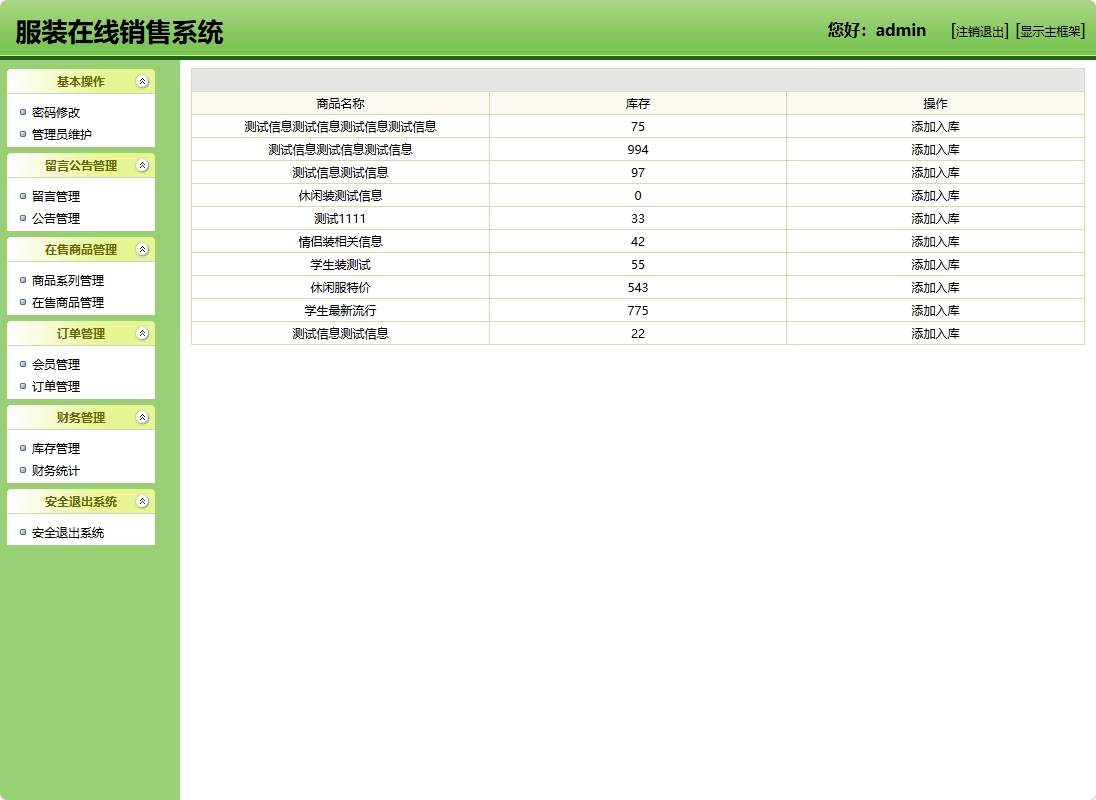This screenshot has width=1096, height=800.
Task: Select the icon next to 商品系列管理
Action: click(x=22, y=281)
